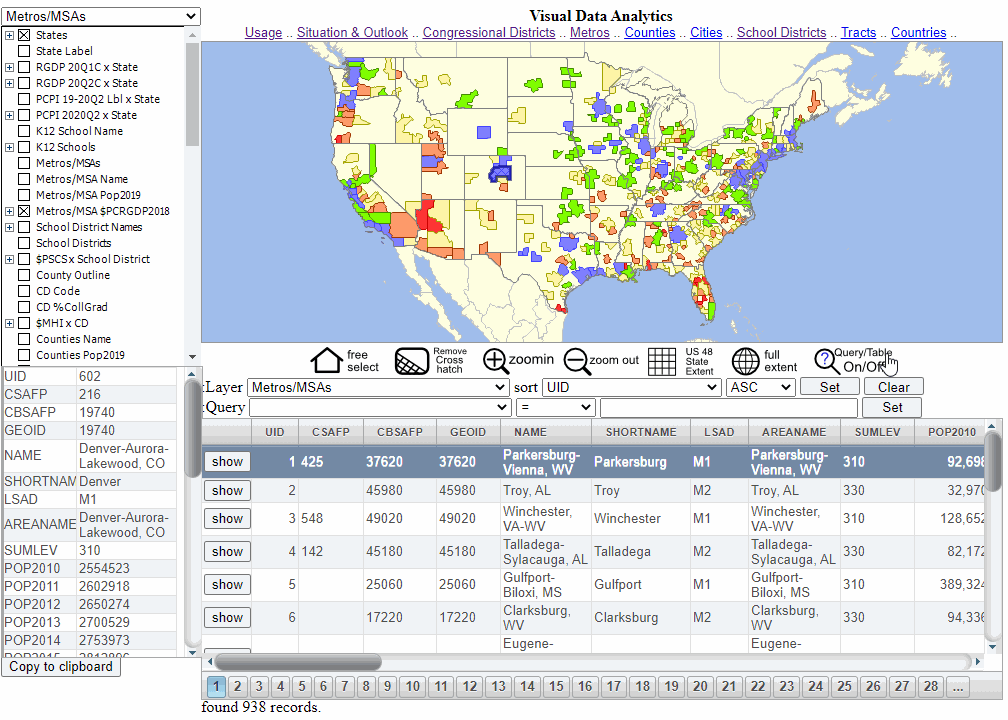The width and height of the screenshot is (1008, 720).
Task: Open the Layer dropdown showing Metros/MSAs
Action: click(x=378, y=386)
